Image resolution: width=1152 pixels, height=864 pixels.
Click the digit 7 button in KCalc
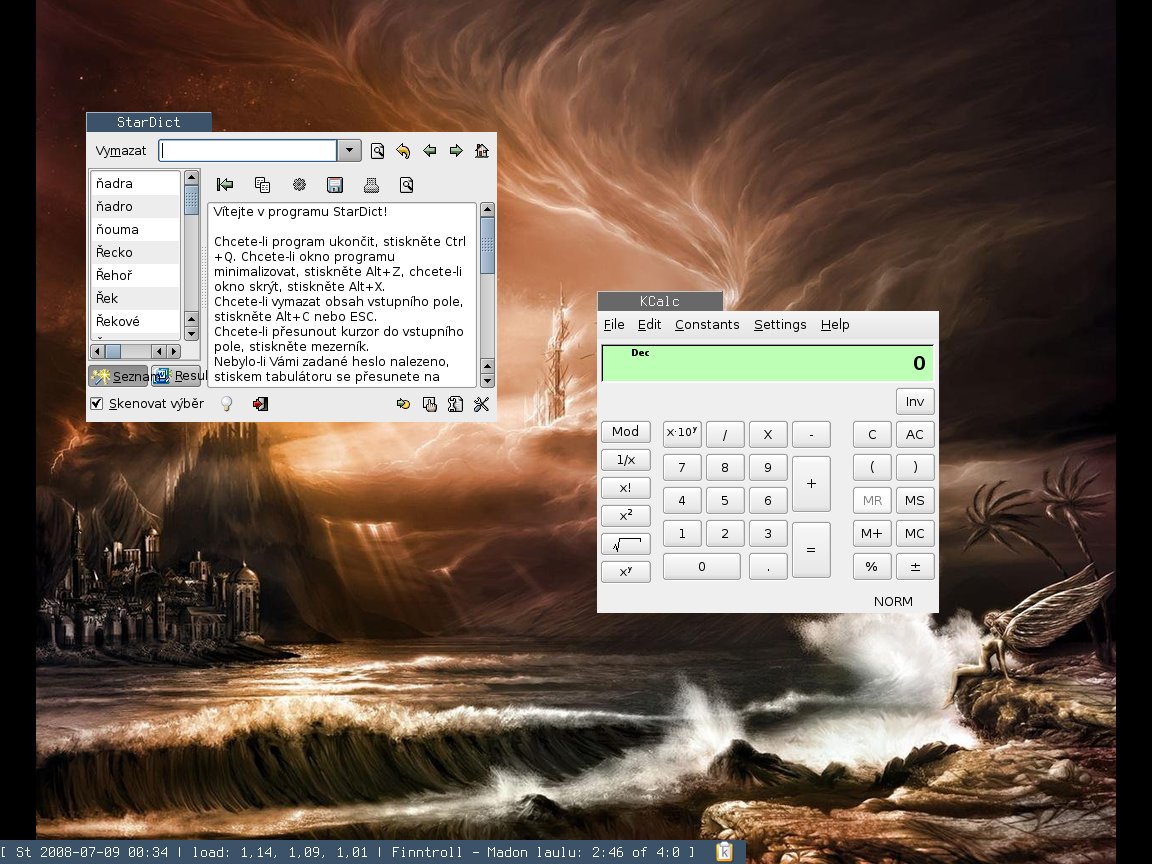point(682,467)
